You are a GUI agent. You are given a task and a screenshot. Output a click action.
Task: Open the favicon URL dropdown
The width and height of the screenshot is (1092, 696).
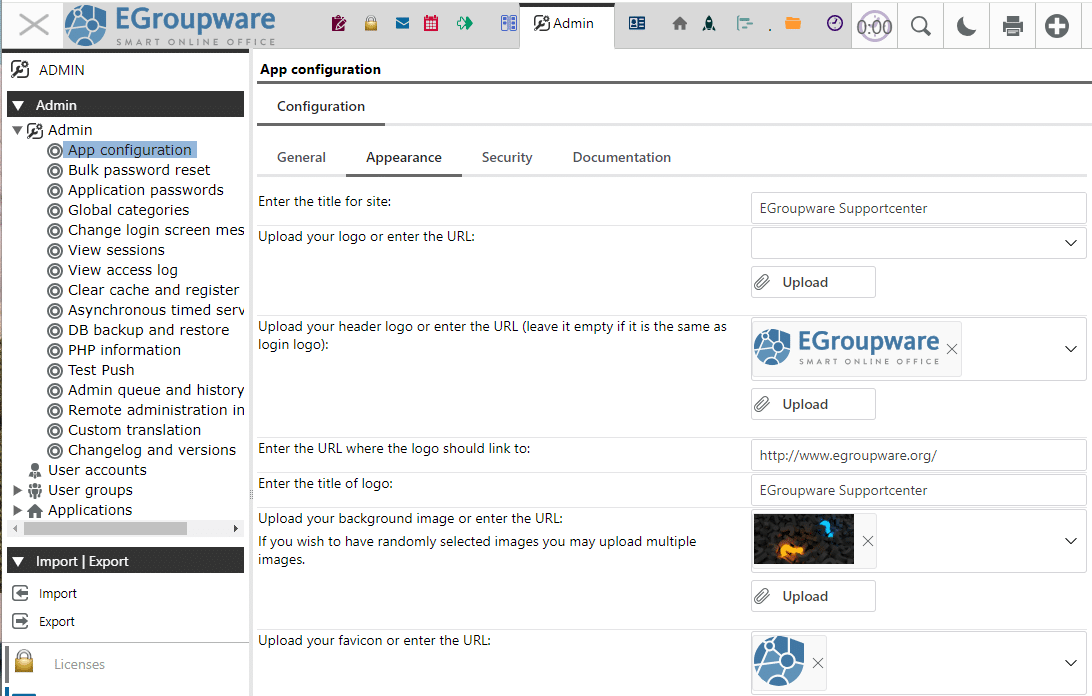1070,663
